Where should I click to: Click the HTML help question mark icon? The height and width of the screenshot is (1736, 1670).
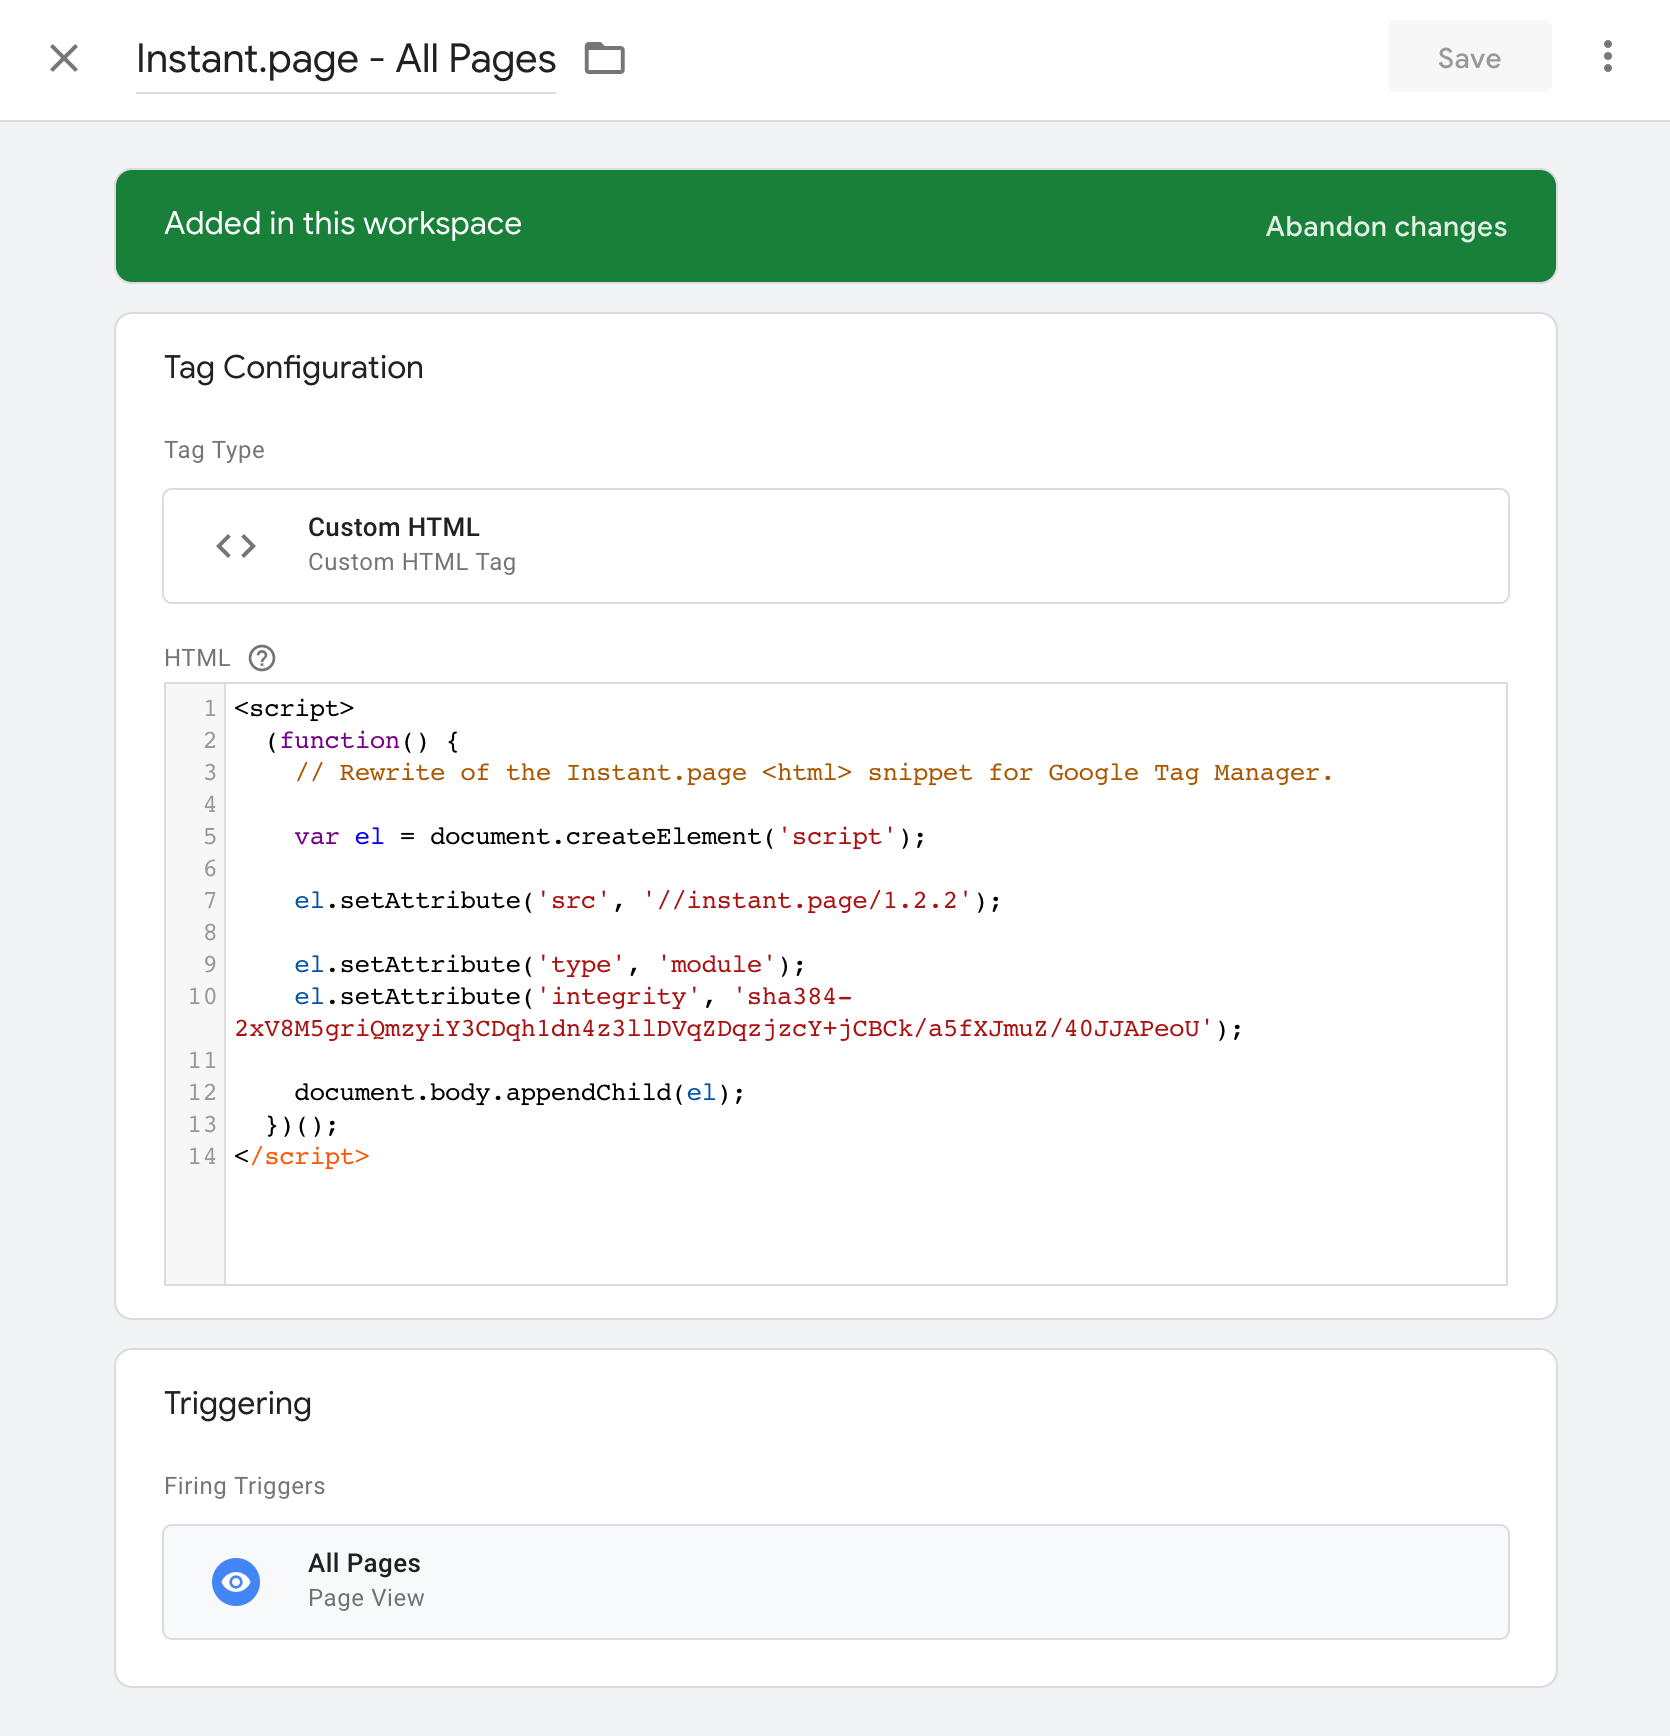click(262, 658)
